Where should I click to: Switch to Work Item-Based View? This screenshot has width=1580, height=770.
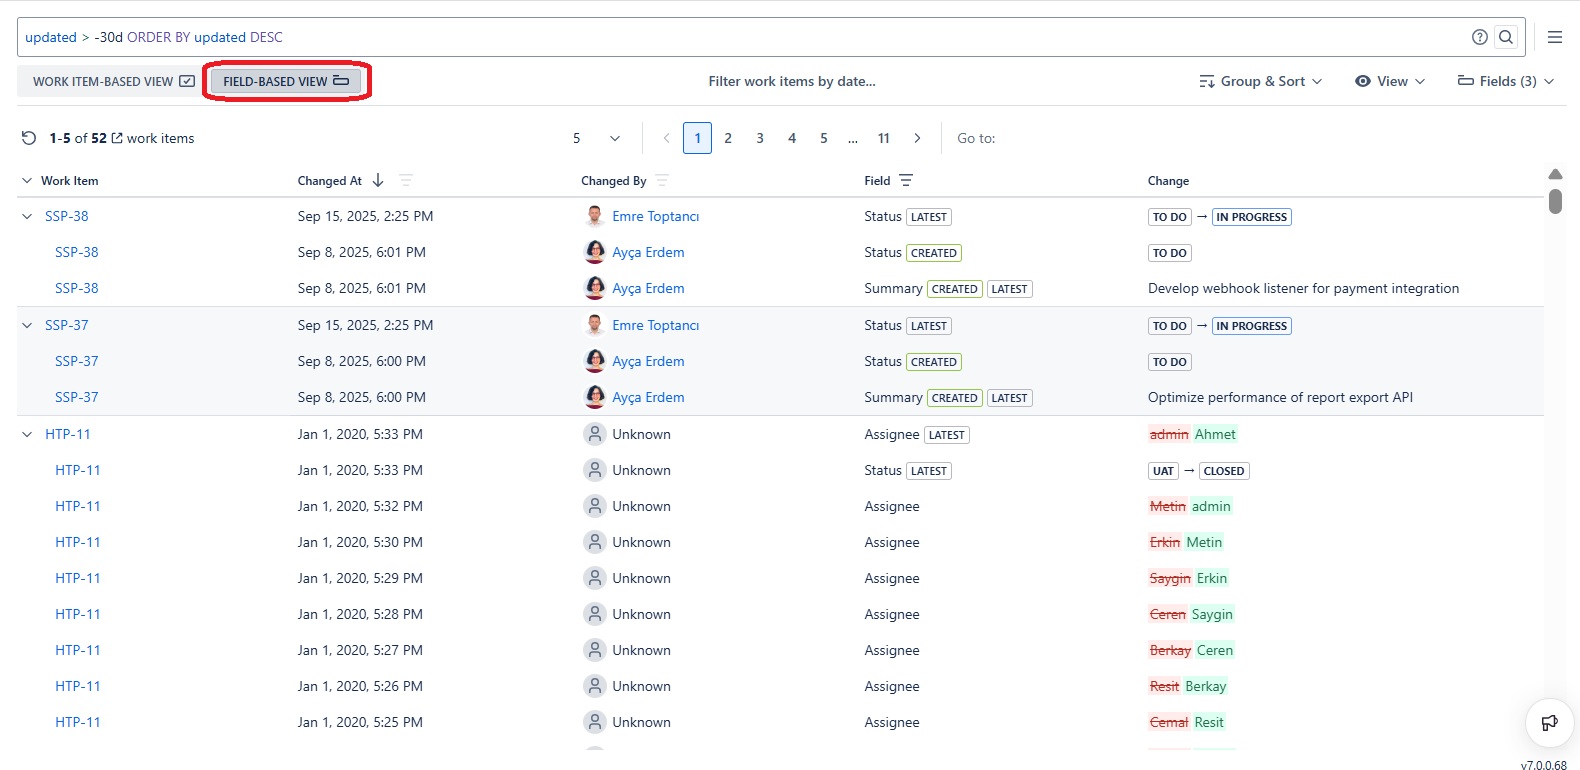(113, 81)
